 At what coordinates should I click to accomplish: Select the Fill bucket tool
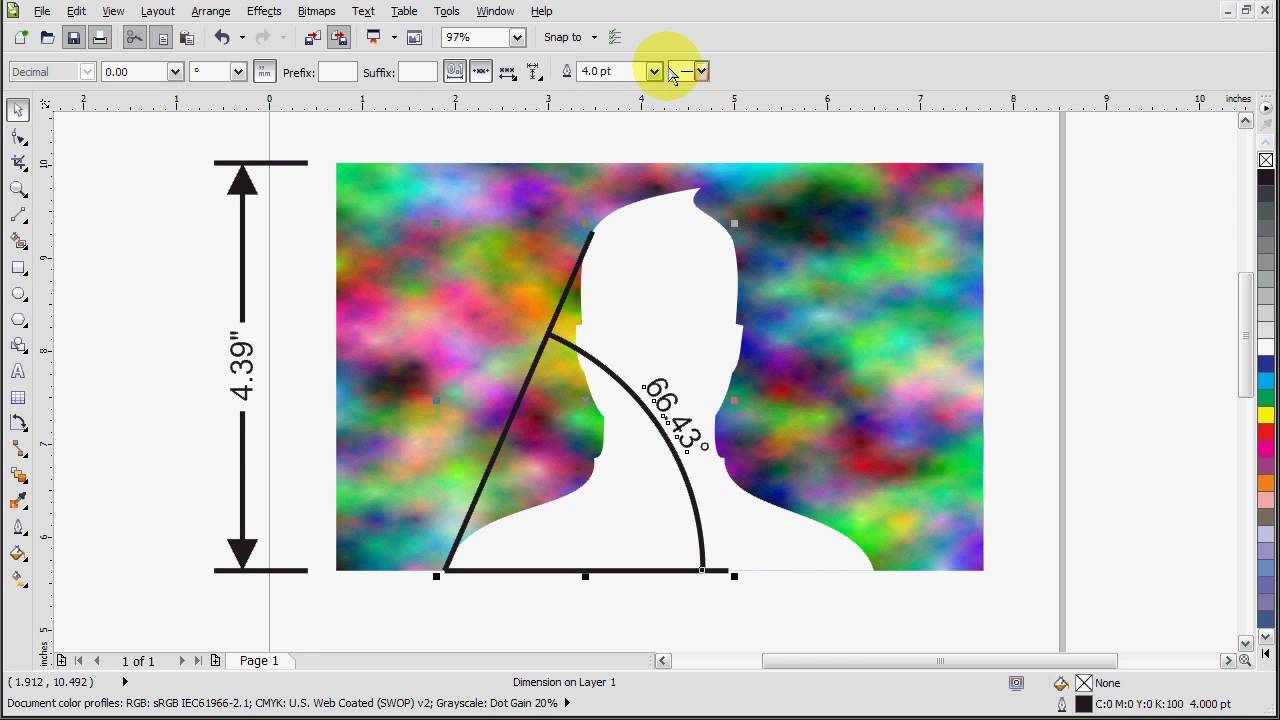tap(18, 553)
